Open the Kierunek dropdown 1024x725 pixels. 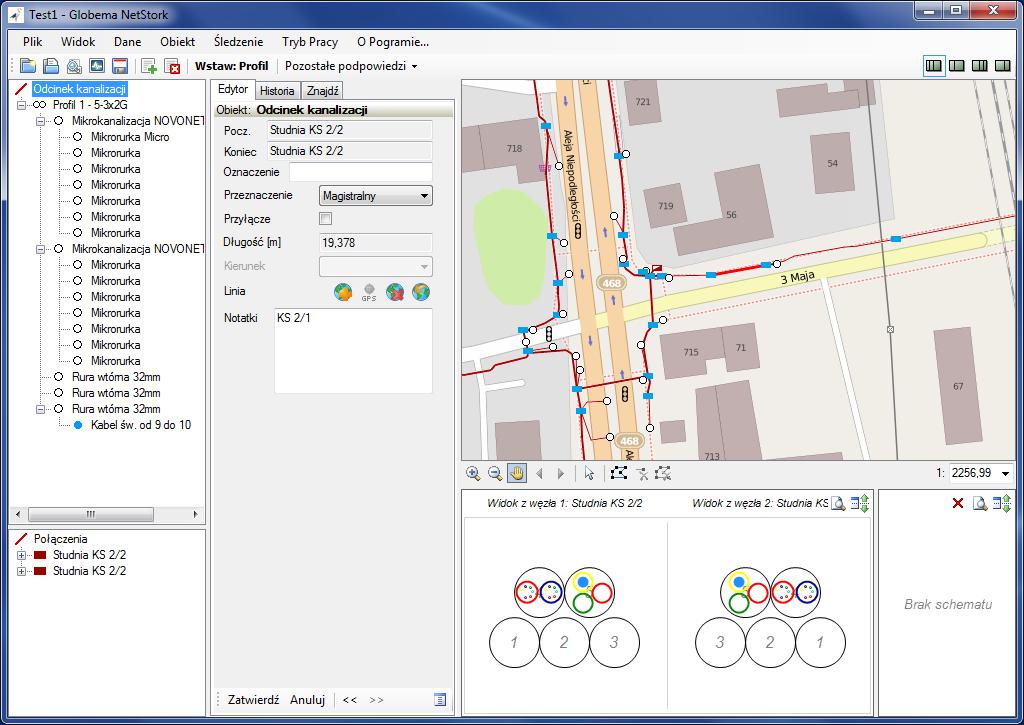point(376,266)
